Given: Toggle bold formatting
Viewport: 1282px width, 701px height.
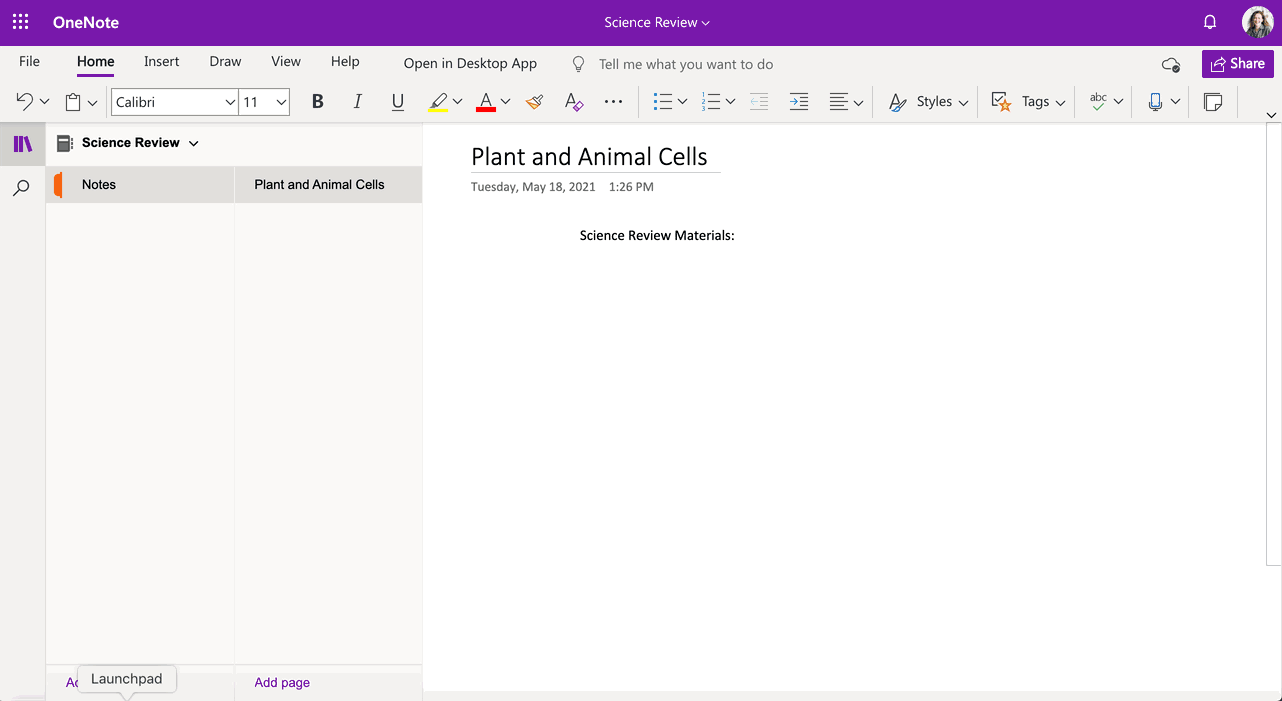Looking at the screenshot, I should coord(317,101).
